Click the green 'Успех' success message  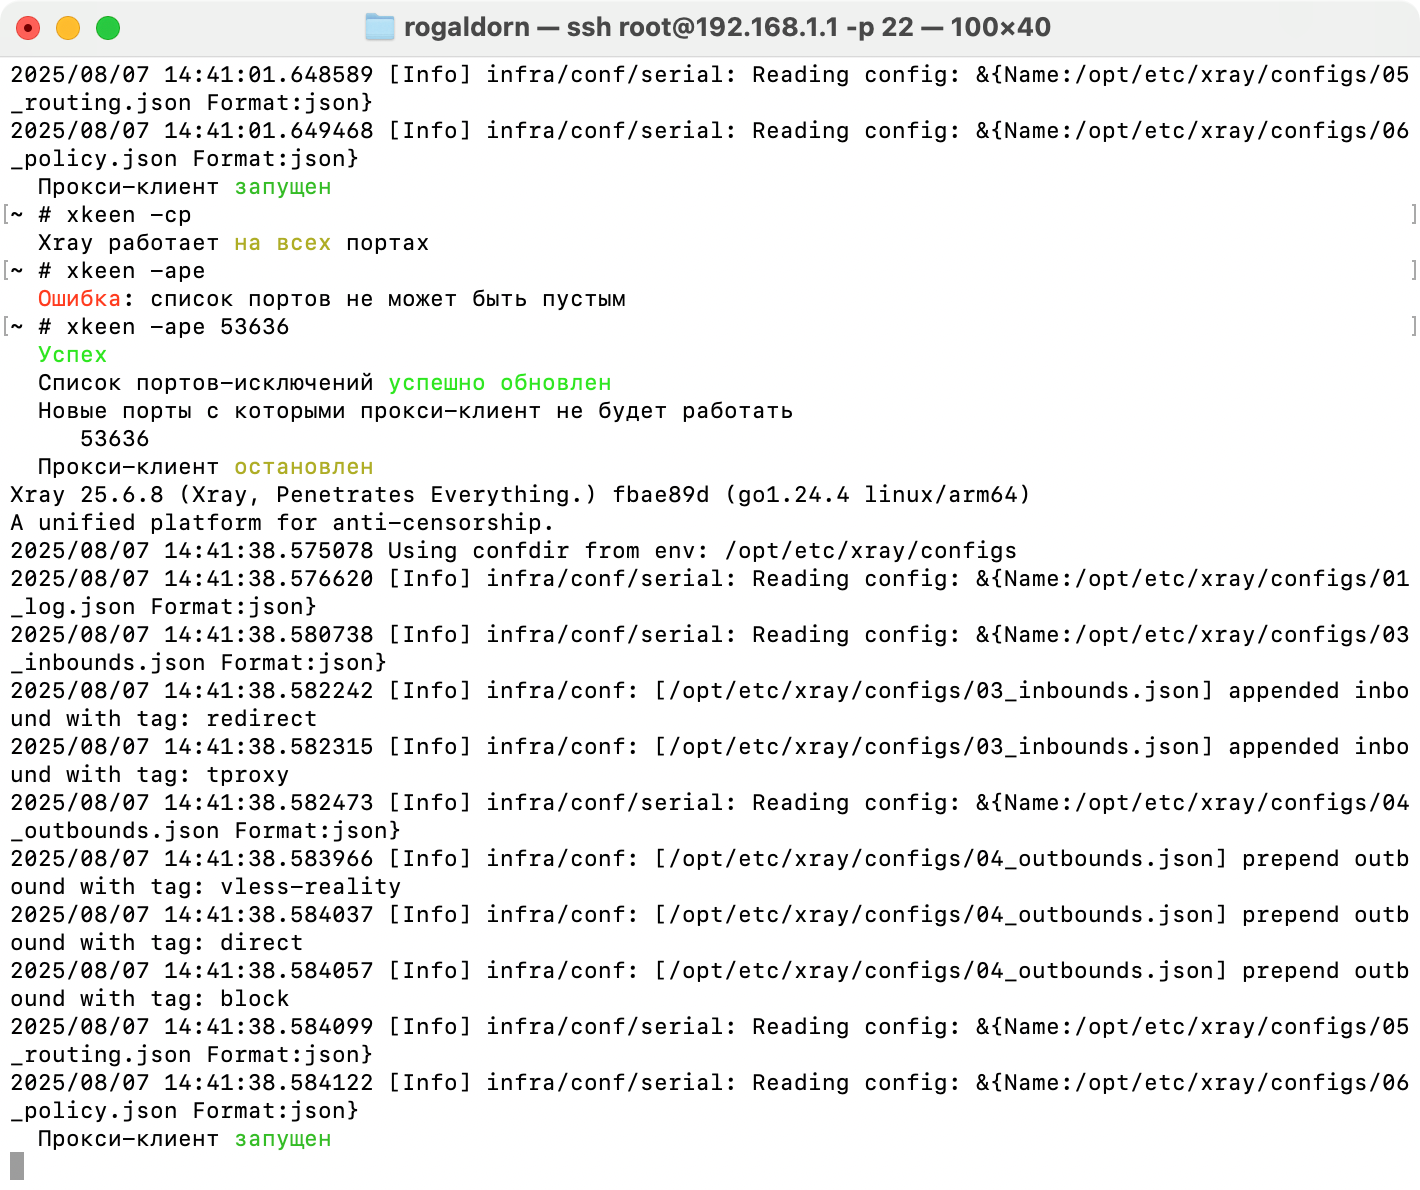[x=72, y=355]
